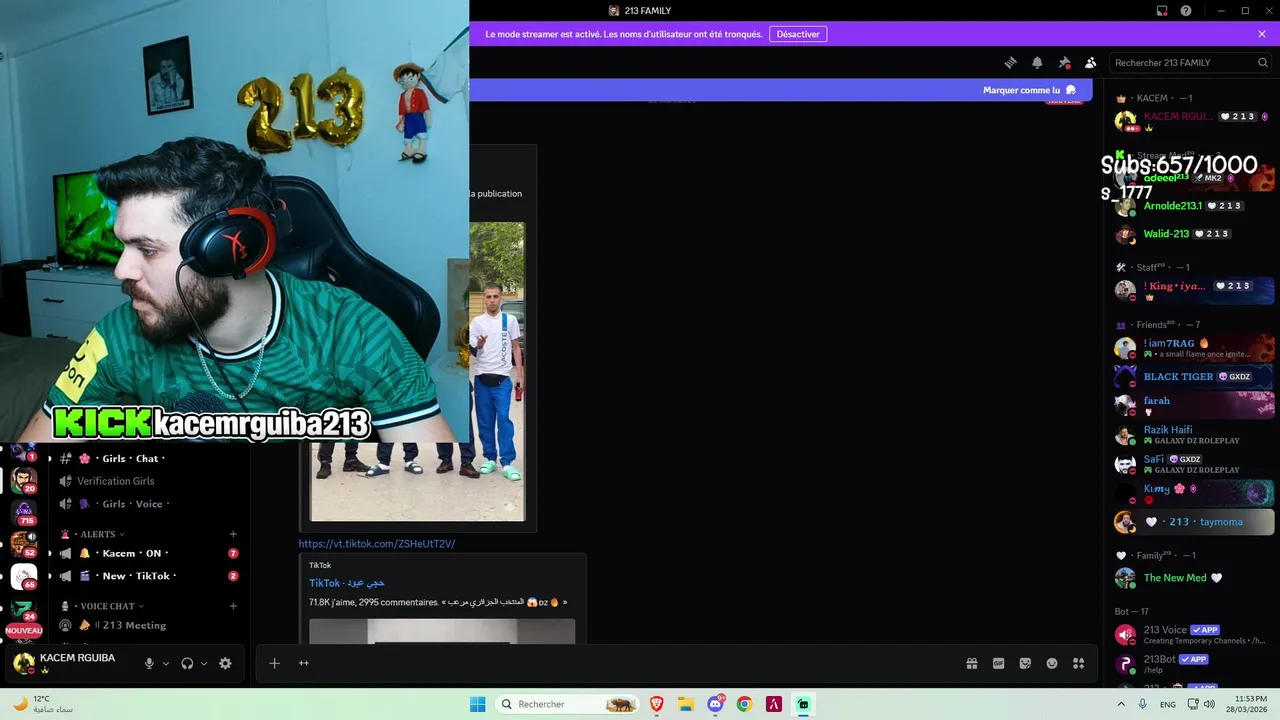This screenshot has height=720, width=1280.
Task: Click the taskbar Rechercher search box
Action: point(568,704)
